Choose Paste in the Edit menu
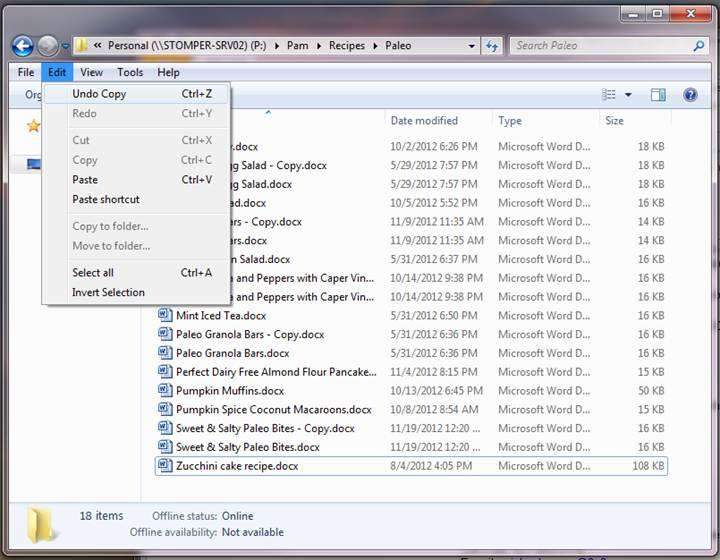The image size is (720, 560). coord(136,179)
